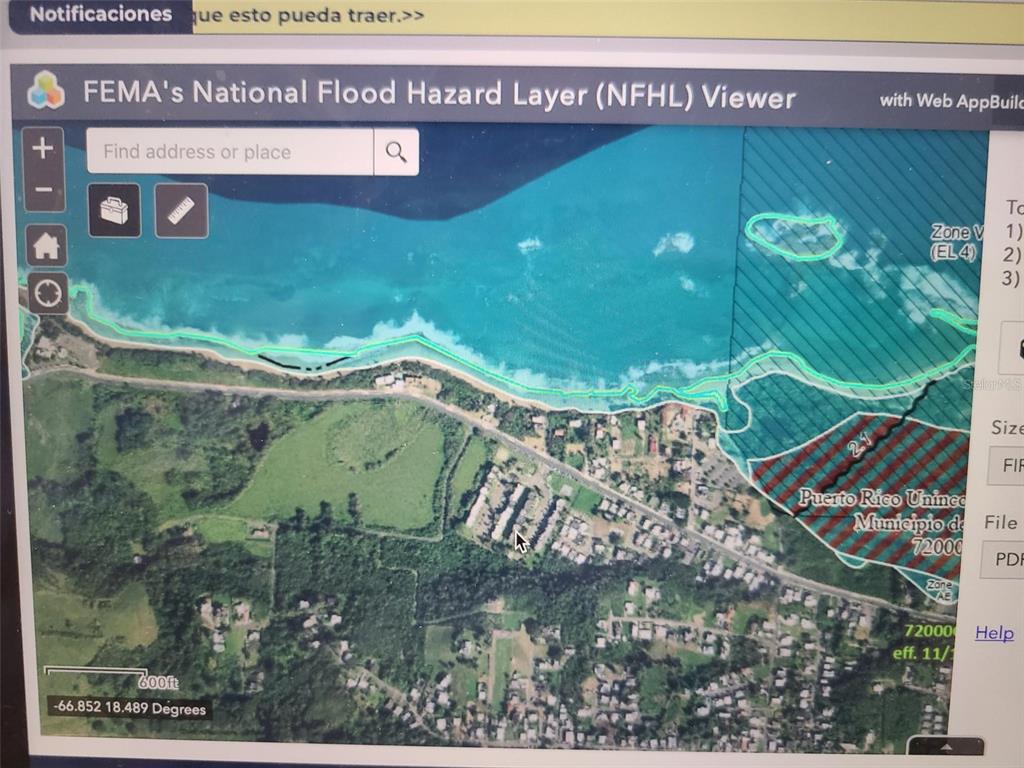Click the FEMA colored cubes logo

coord(46,91)
